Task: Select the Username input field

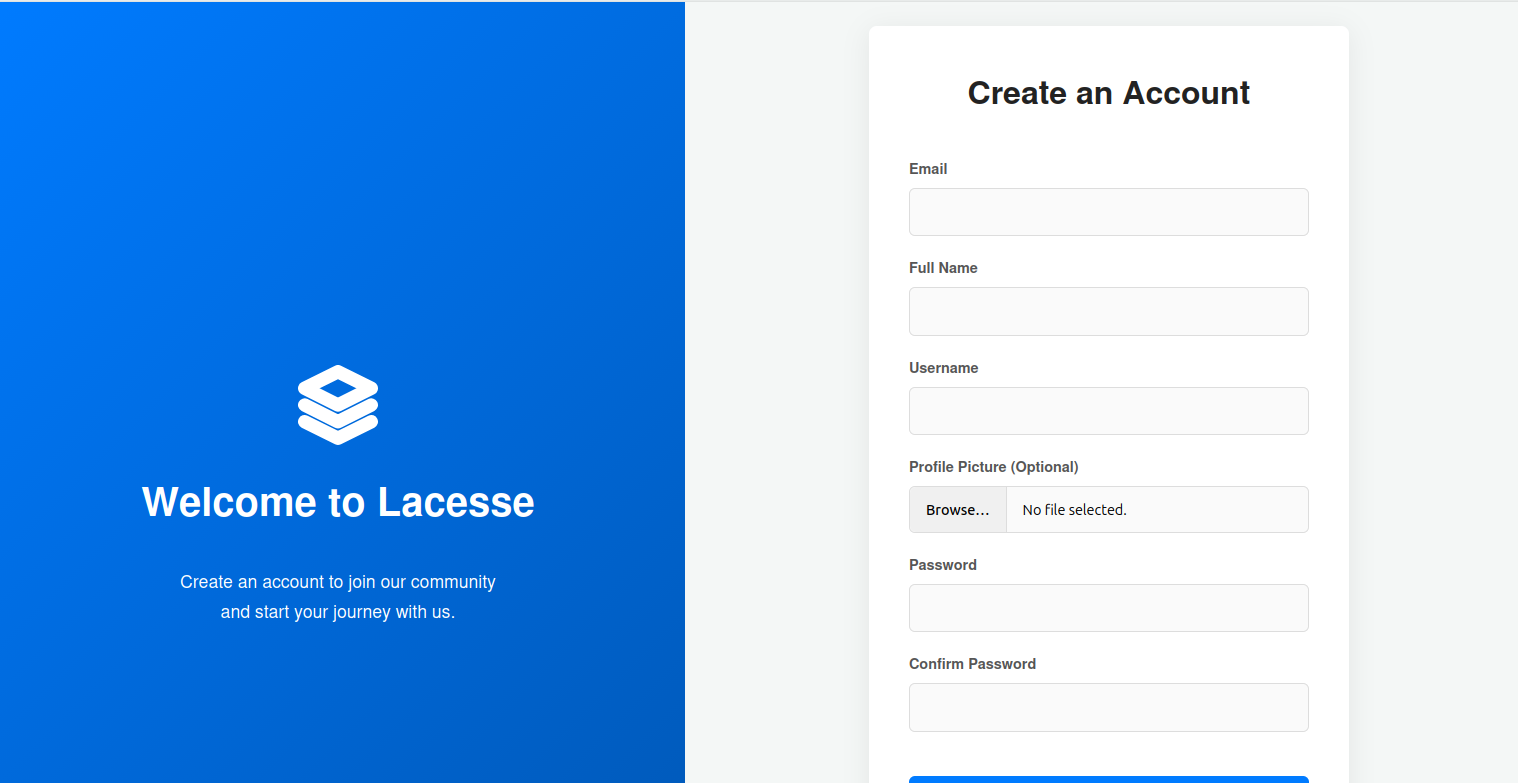Action: point(1108,411)
